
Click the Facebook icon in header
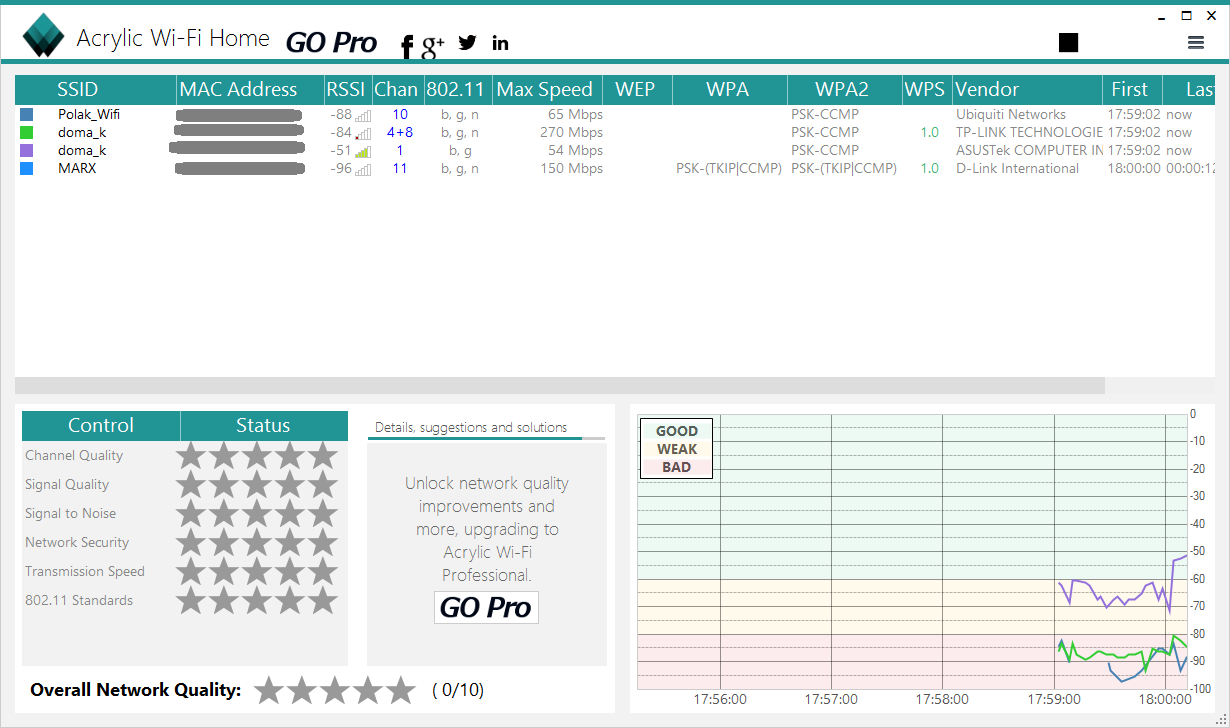click(x=407, y=45)
